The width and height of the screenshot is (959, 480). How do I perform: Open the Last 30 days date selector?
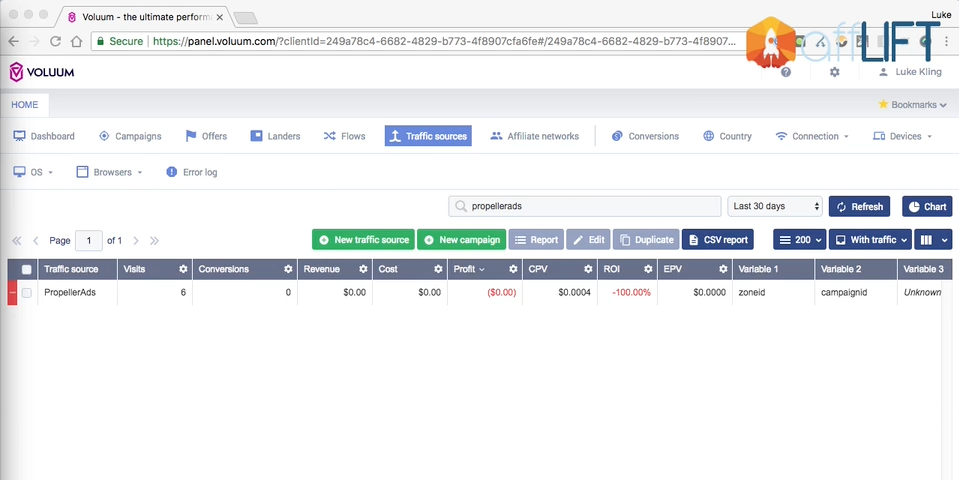click(775, 206)
